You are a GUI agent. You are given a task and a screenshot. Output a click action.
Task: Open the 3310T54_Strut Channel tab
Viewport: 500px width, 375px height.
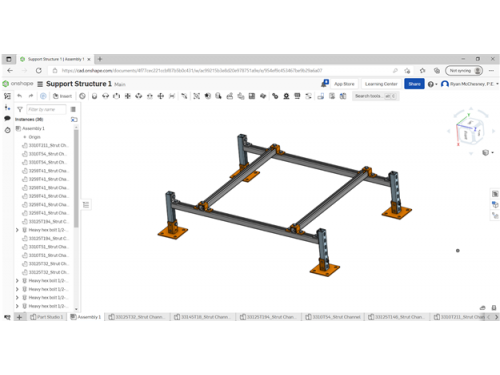click(x=333, y=317)
